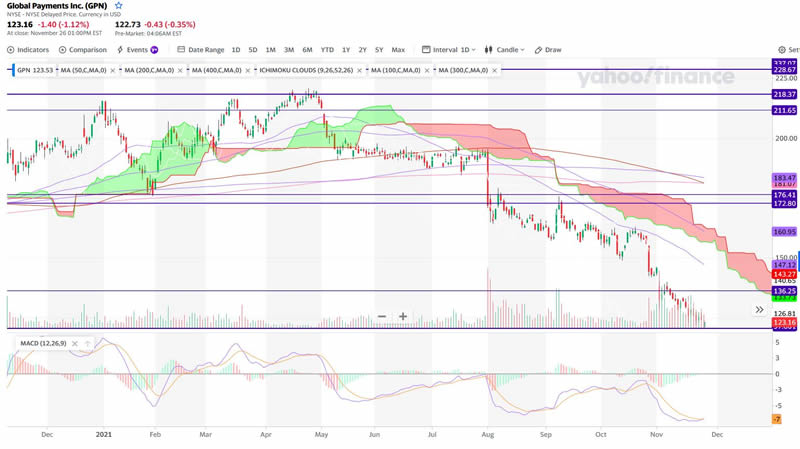Select the 1Y range
This screenshot has height=449, width=800.
click(x=346, y=49)
